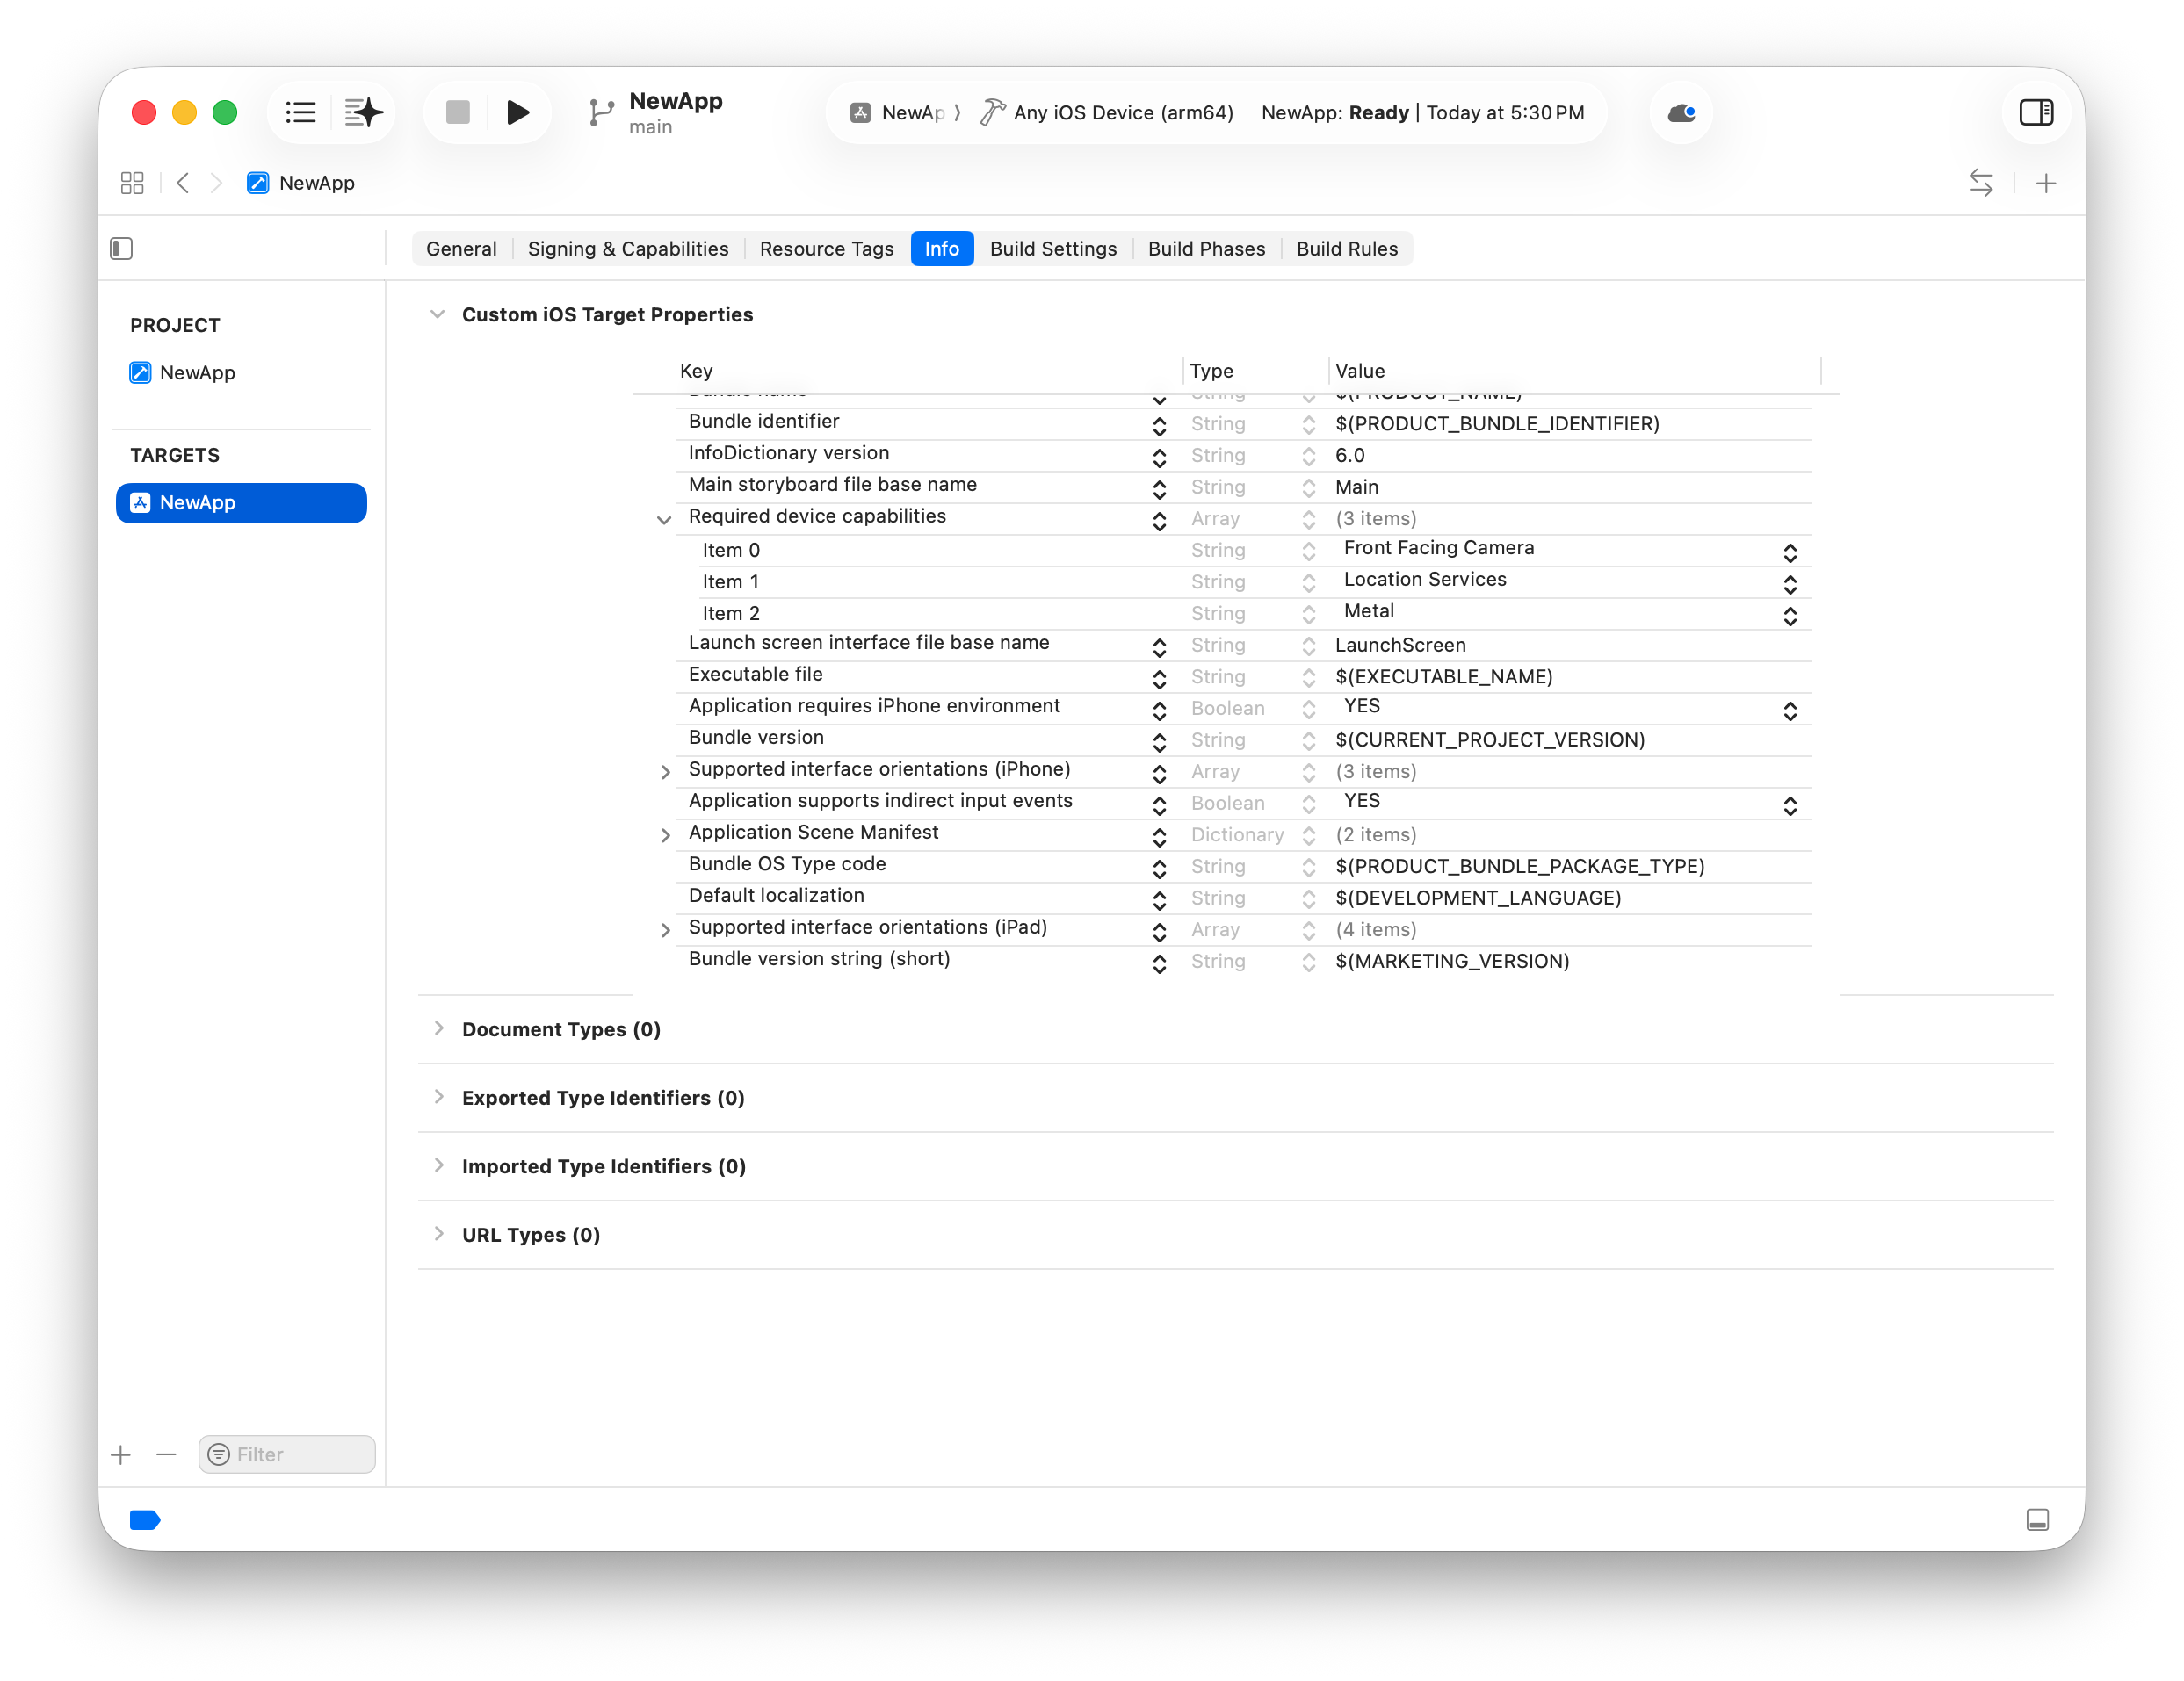Run the NewApp build with Play button

[x=517, y=112]
